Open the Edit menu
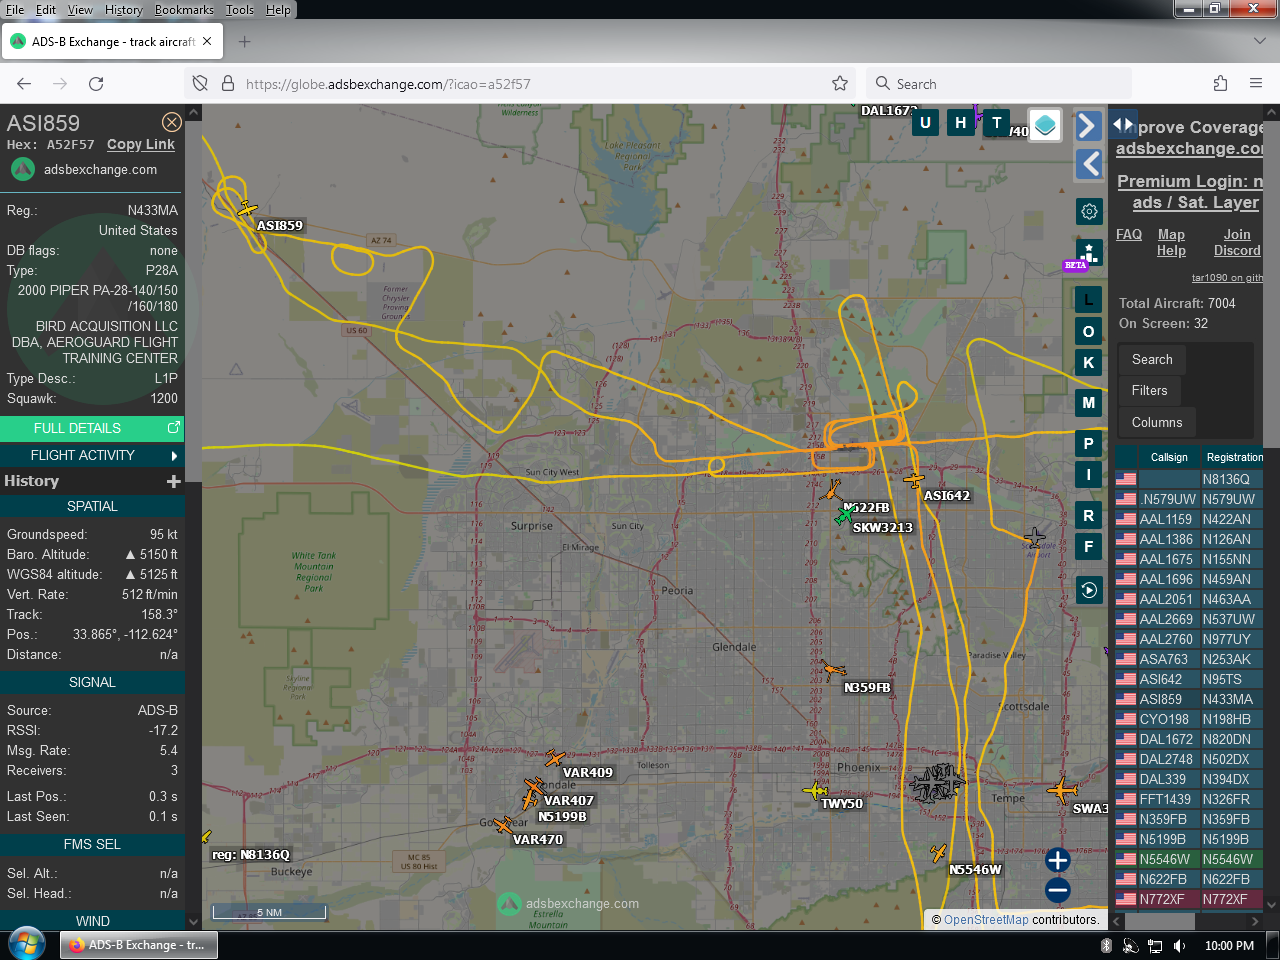 tap(46, 10)
